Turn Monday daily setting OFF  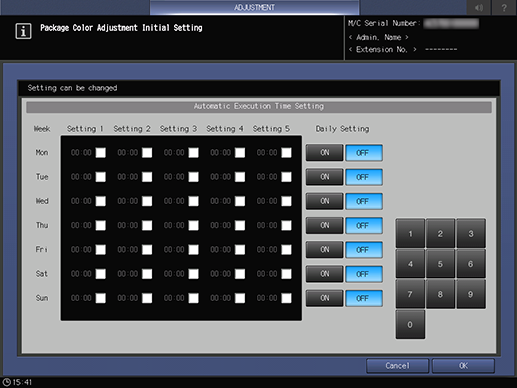364,153
